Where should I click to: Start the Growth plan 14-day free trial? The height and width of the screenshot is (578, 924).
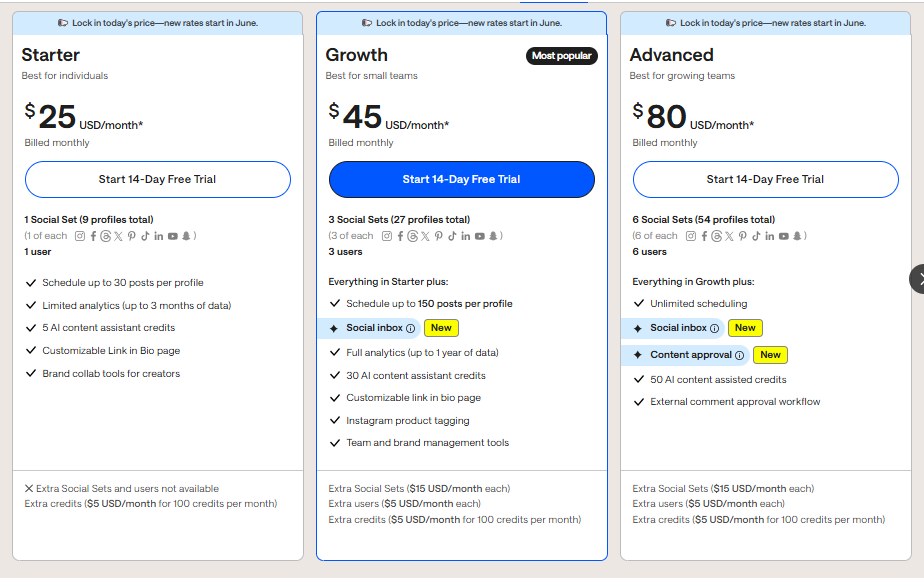point(461,180)
